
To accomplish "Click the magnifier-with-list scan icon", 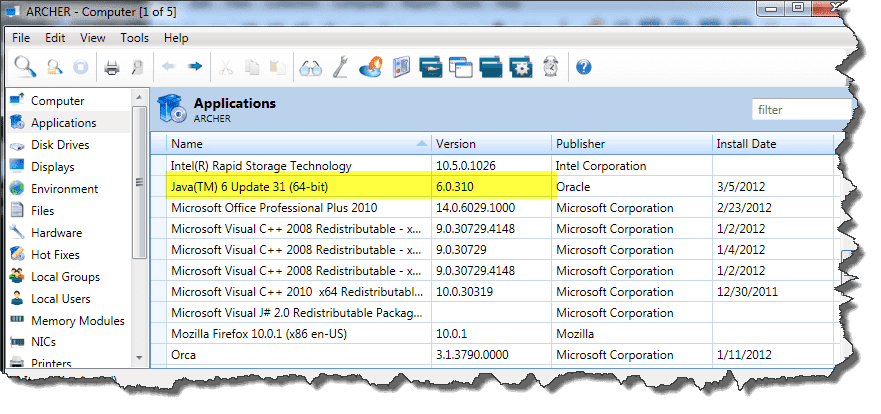I will 55,67.
